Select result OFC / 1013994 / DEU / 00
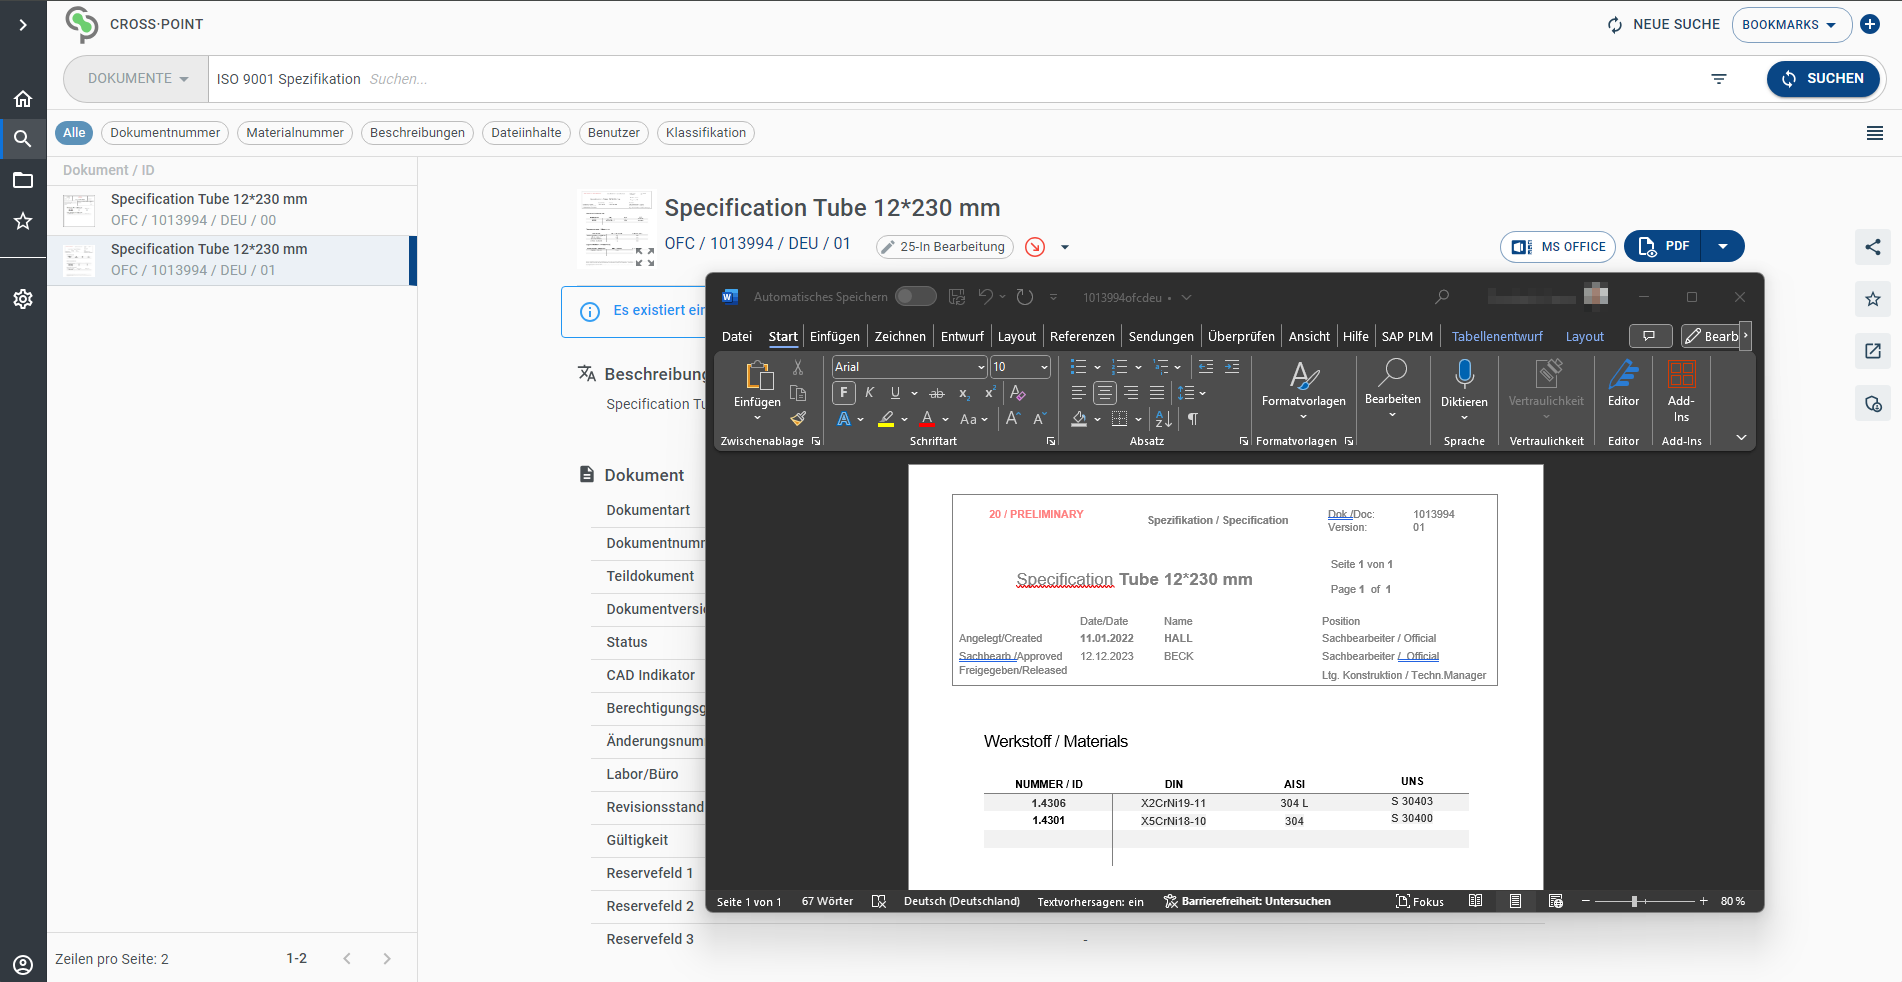1902x982 pixels. coord(232,211)
